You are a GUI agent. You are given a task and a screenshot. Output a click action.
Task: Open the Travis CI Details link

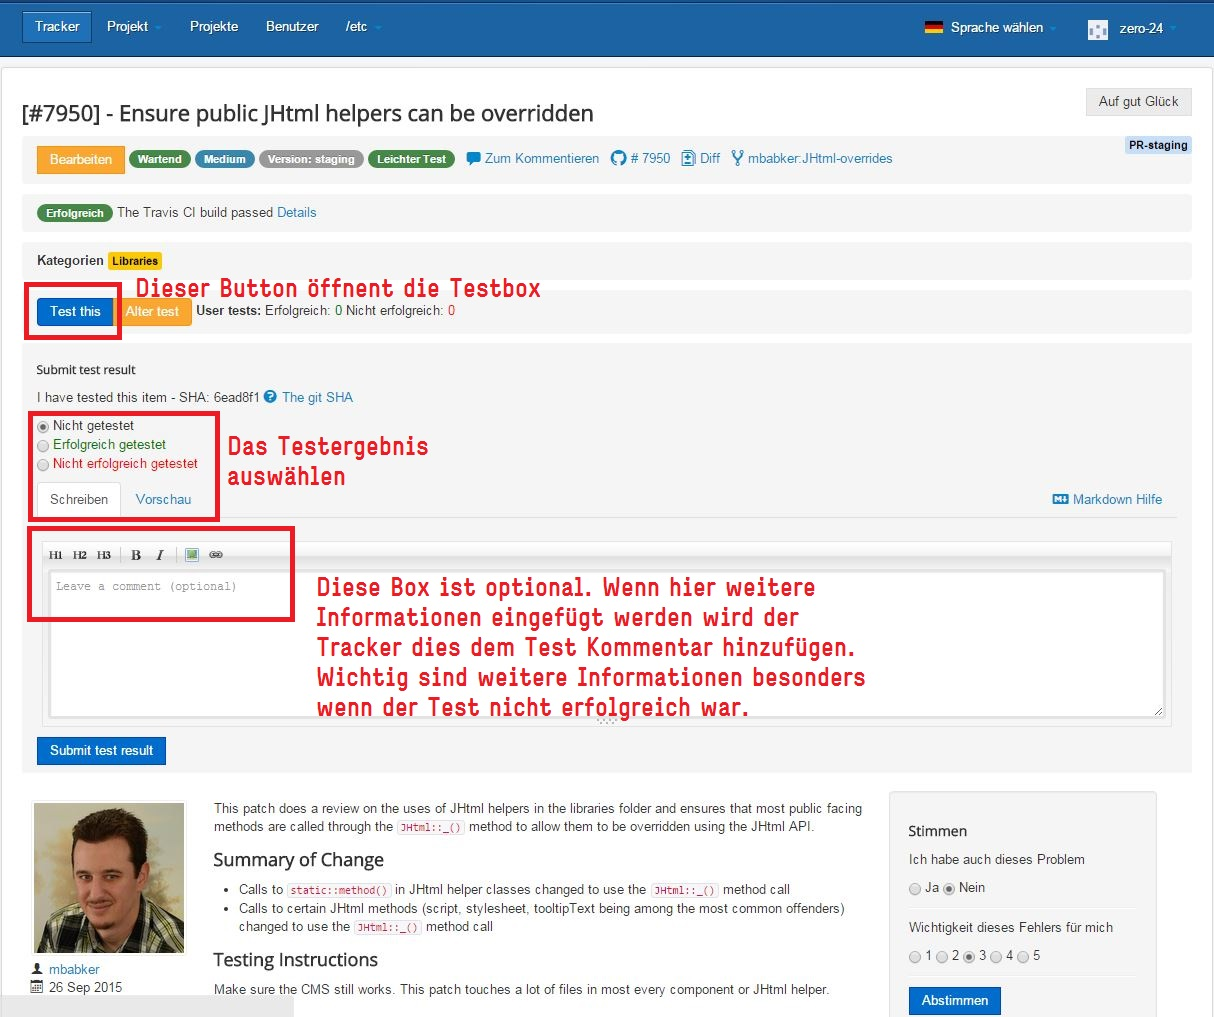point(296,212)
